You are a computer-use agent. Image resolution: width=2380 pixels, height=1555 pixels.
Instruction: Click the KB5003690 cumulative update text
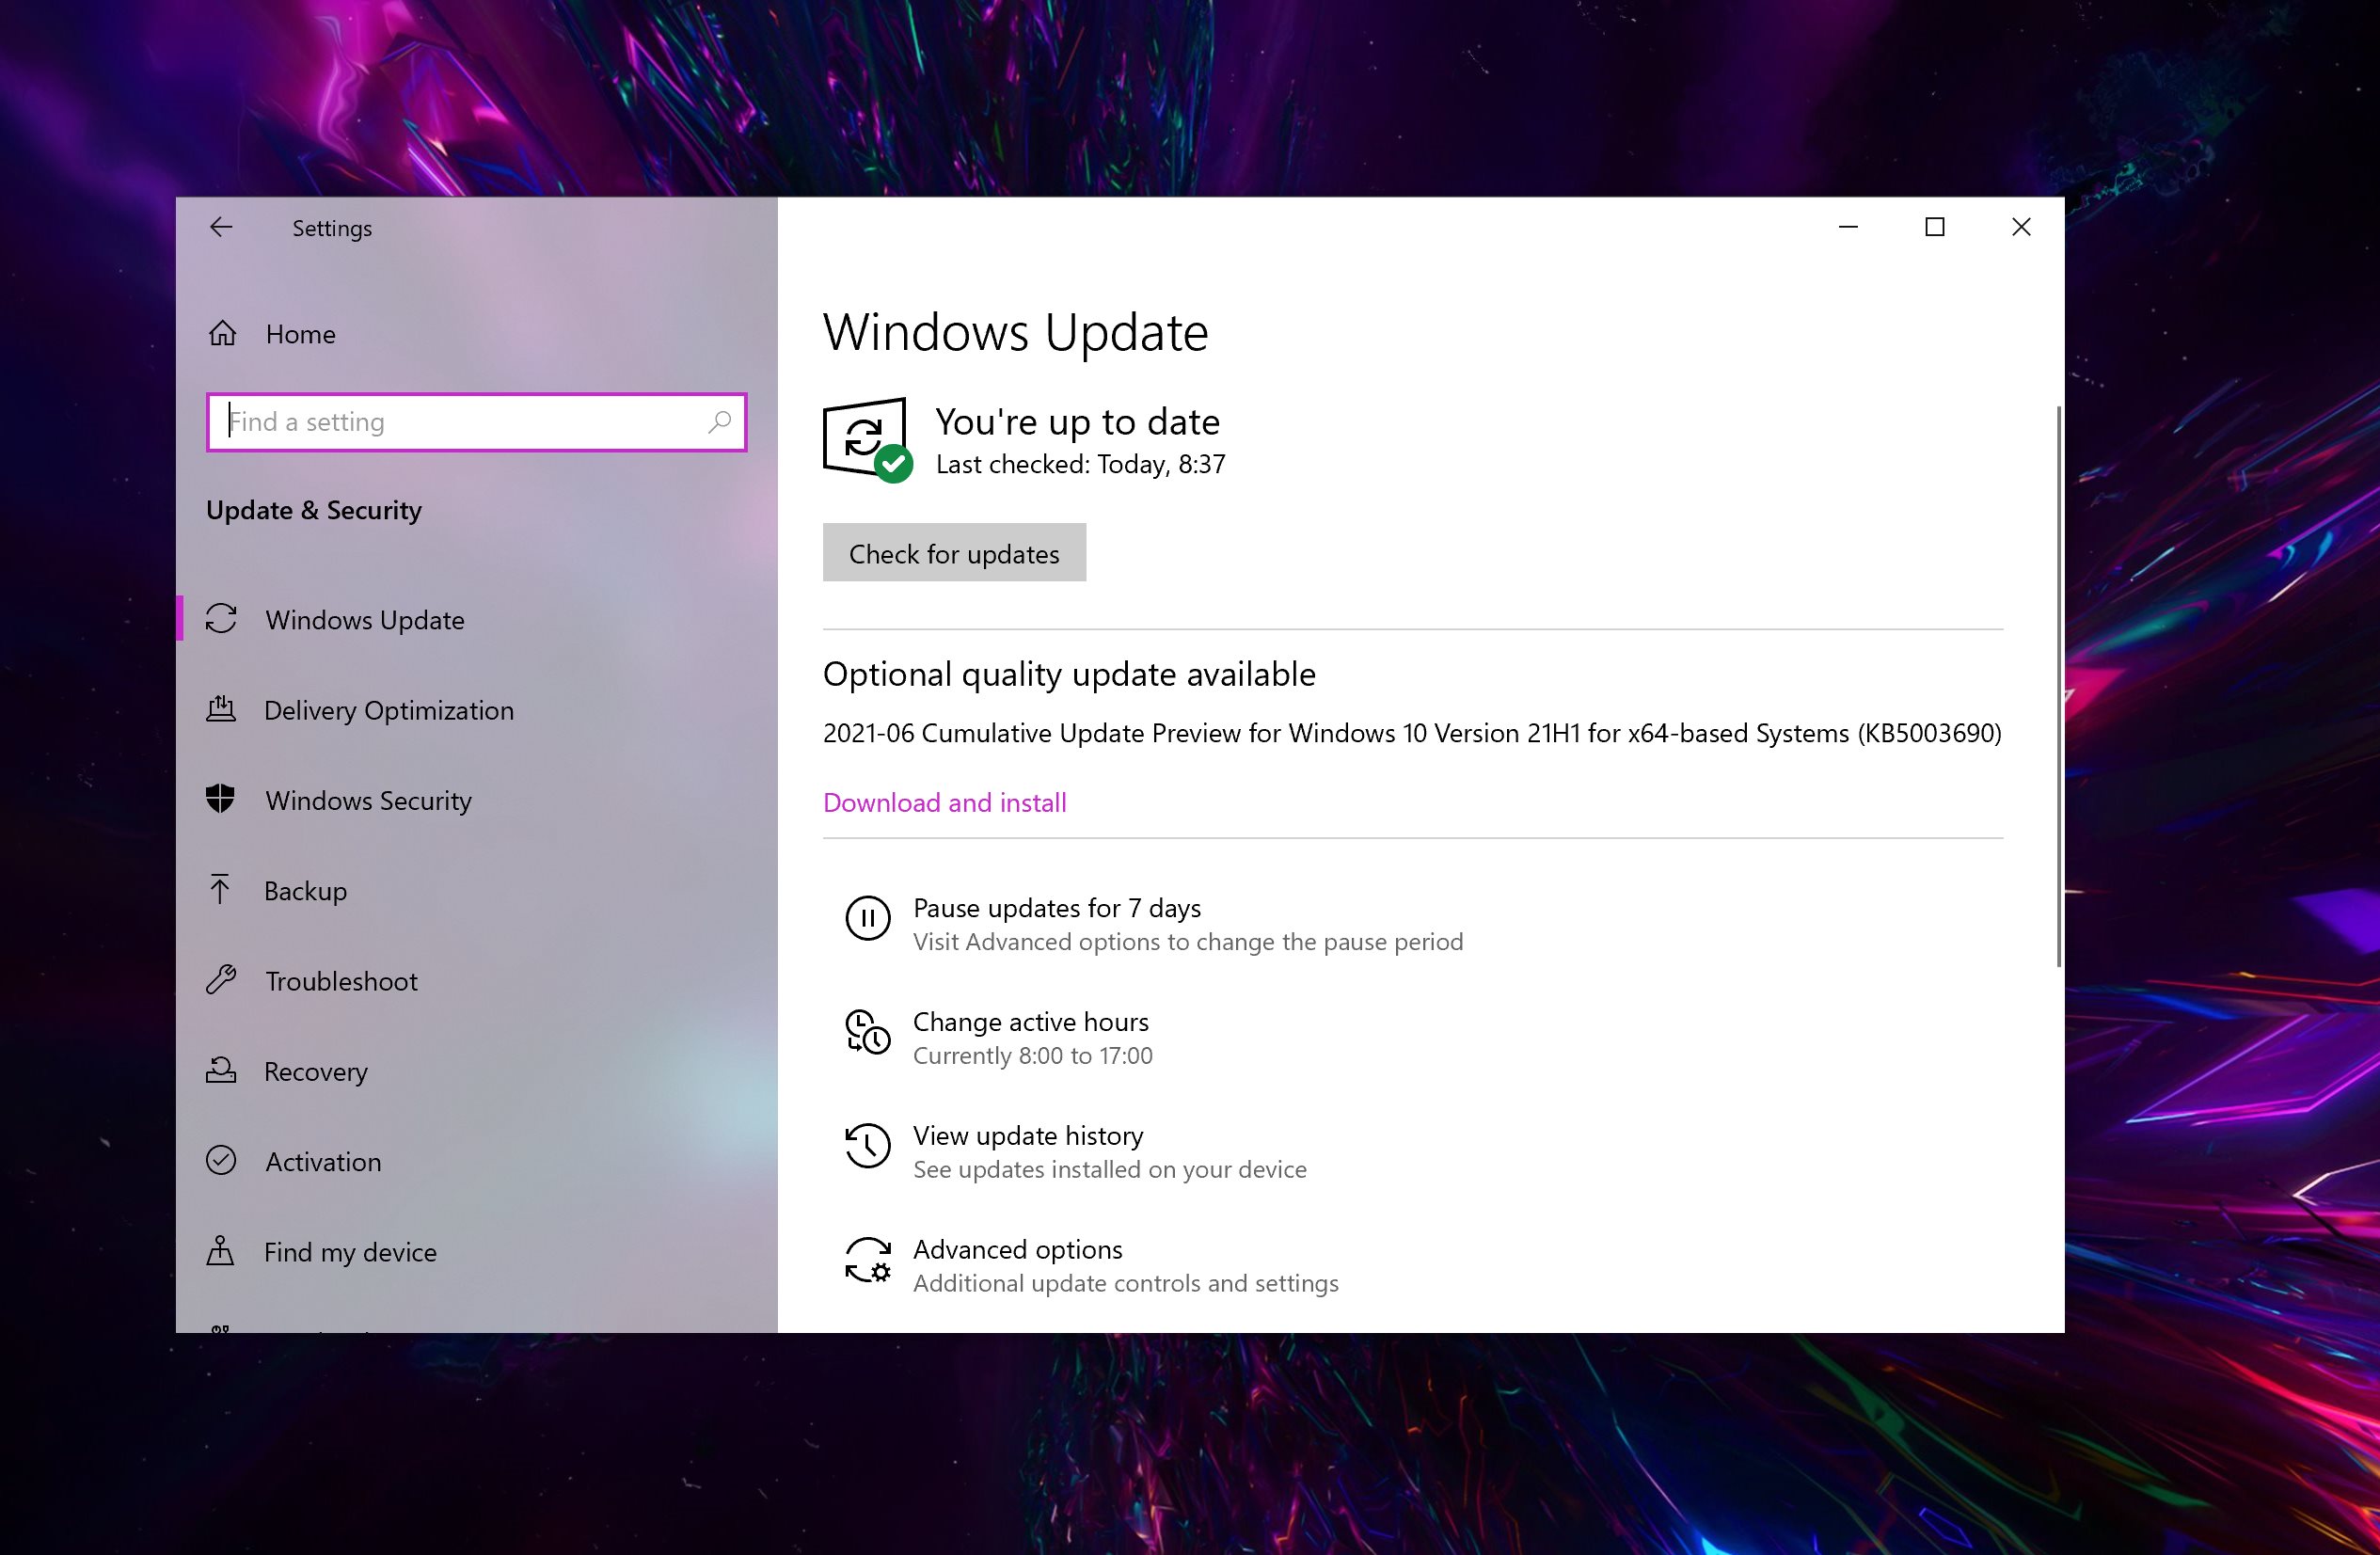pyautogui.click(x=1412, y=733)
